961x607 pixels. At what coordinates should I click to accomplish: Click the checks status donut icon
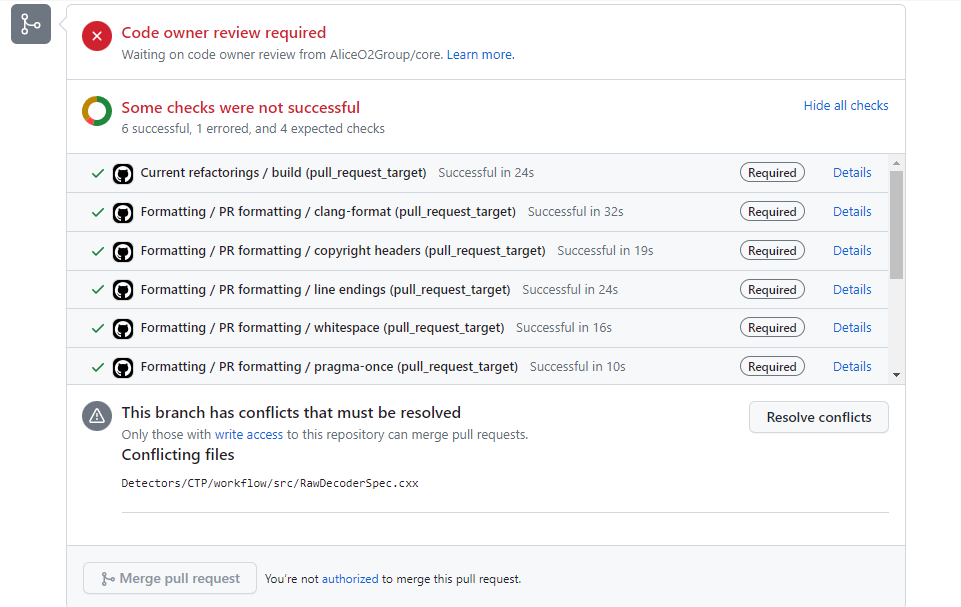tap(97, 111)
